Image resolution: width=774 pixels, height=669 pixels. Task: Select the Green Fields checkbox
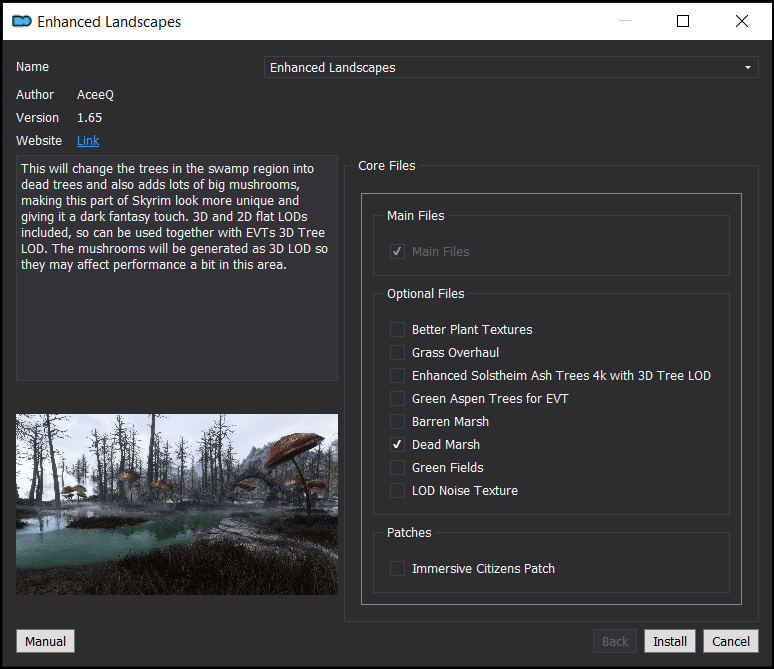tap(397, 468)
